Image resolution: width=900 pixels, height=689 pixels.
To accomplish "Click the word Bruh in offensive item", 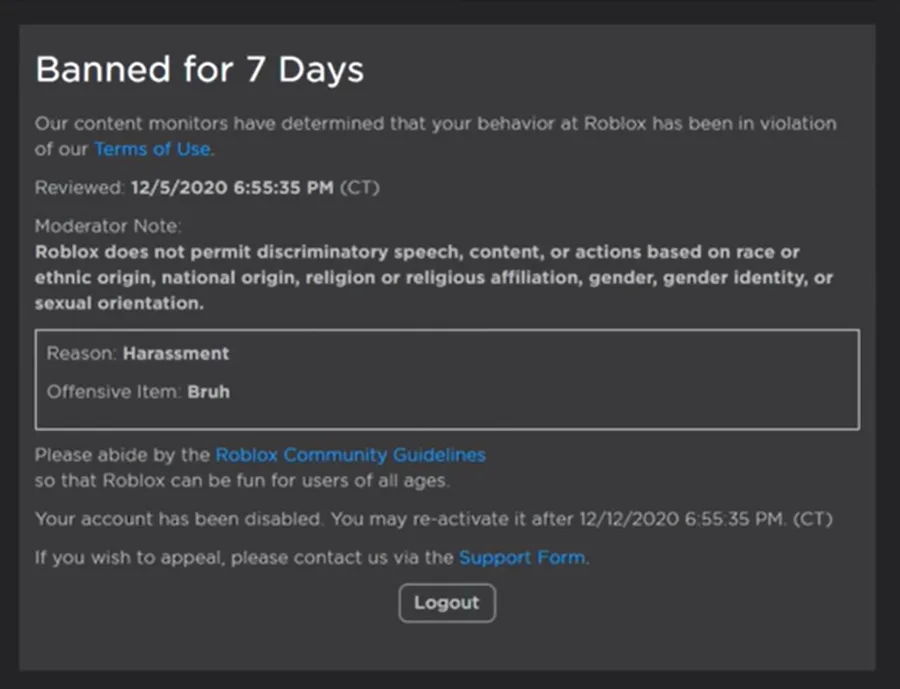I will pos(209,392).
